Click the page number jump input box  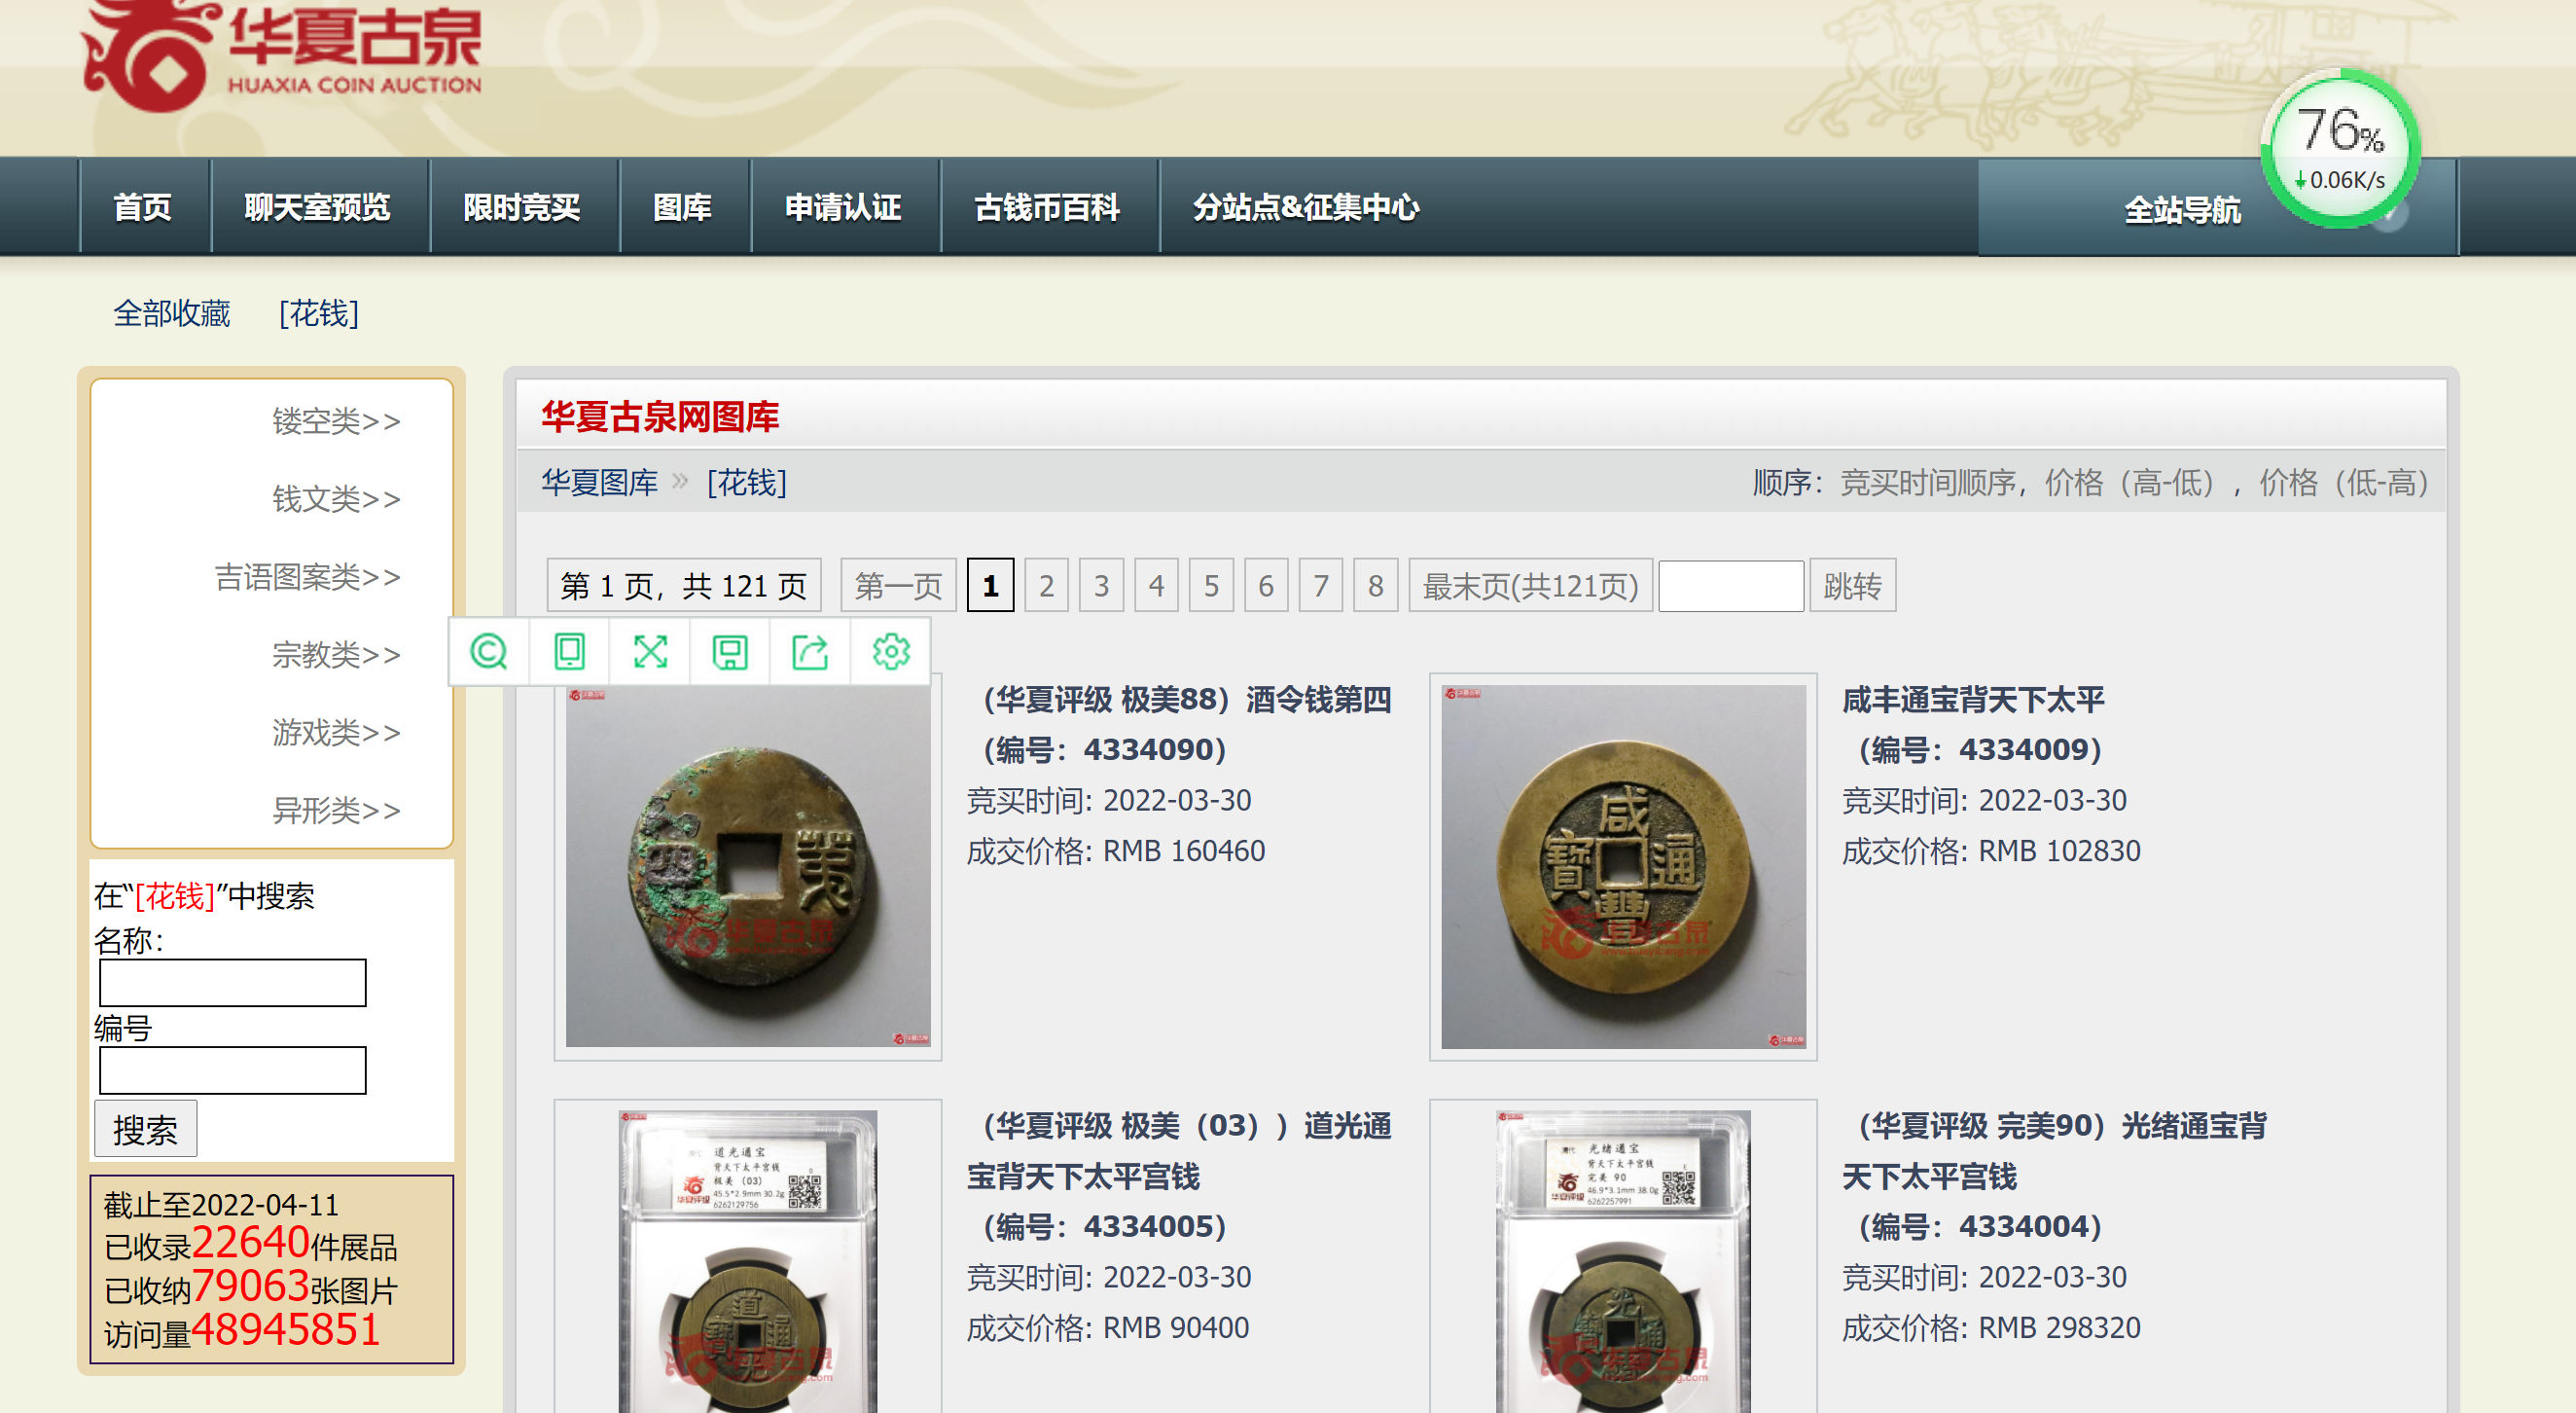coord(1731,585)
